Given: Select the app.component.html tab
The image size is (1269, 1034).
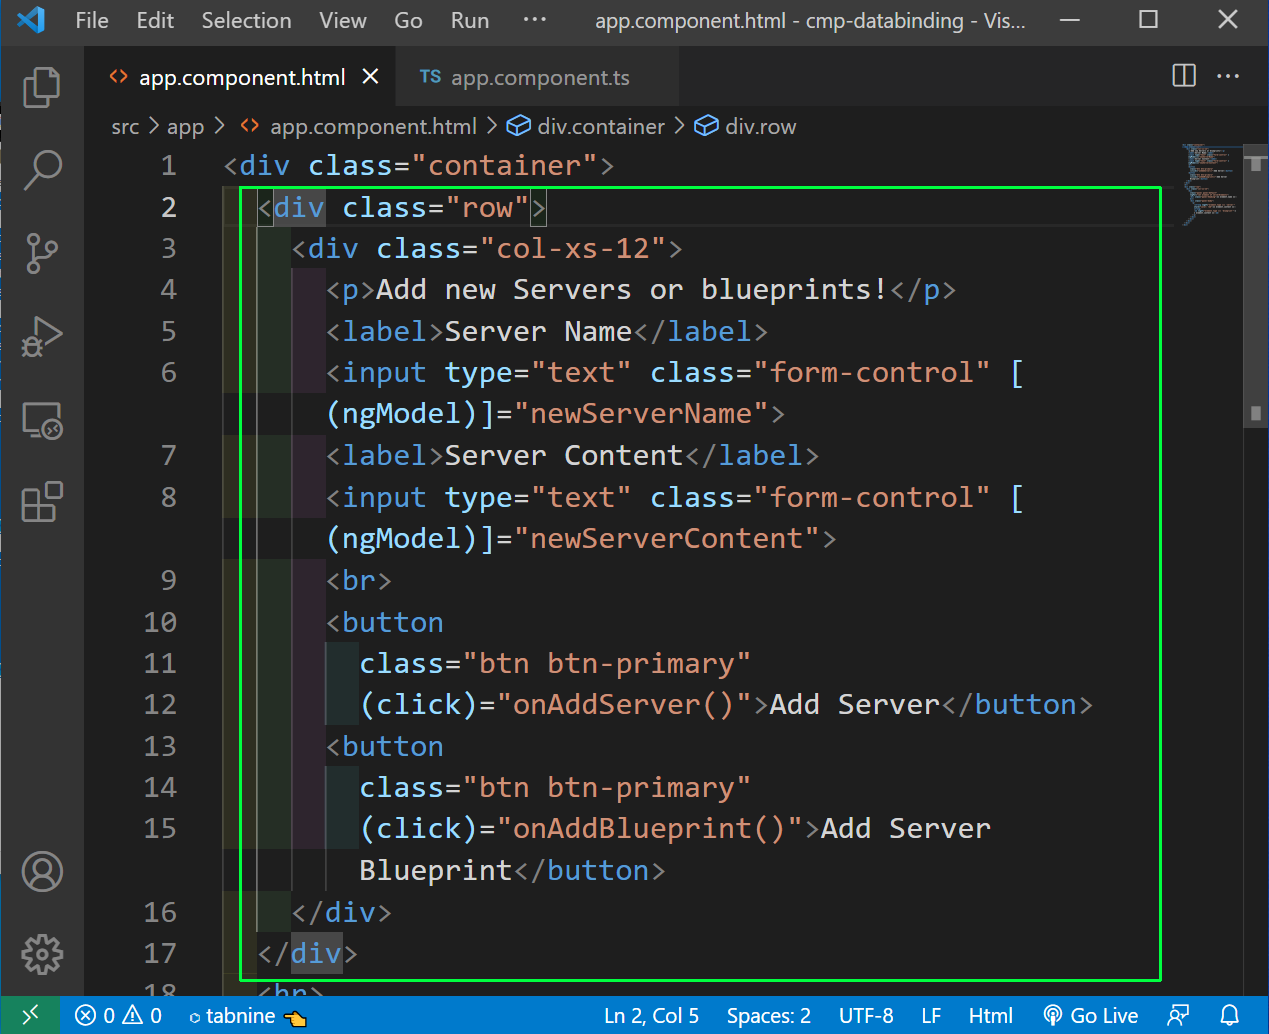Looking at the screenshot, I should pos(240,77).
